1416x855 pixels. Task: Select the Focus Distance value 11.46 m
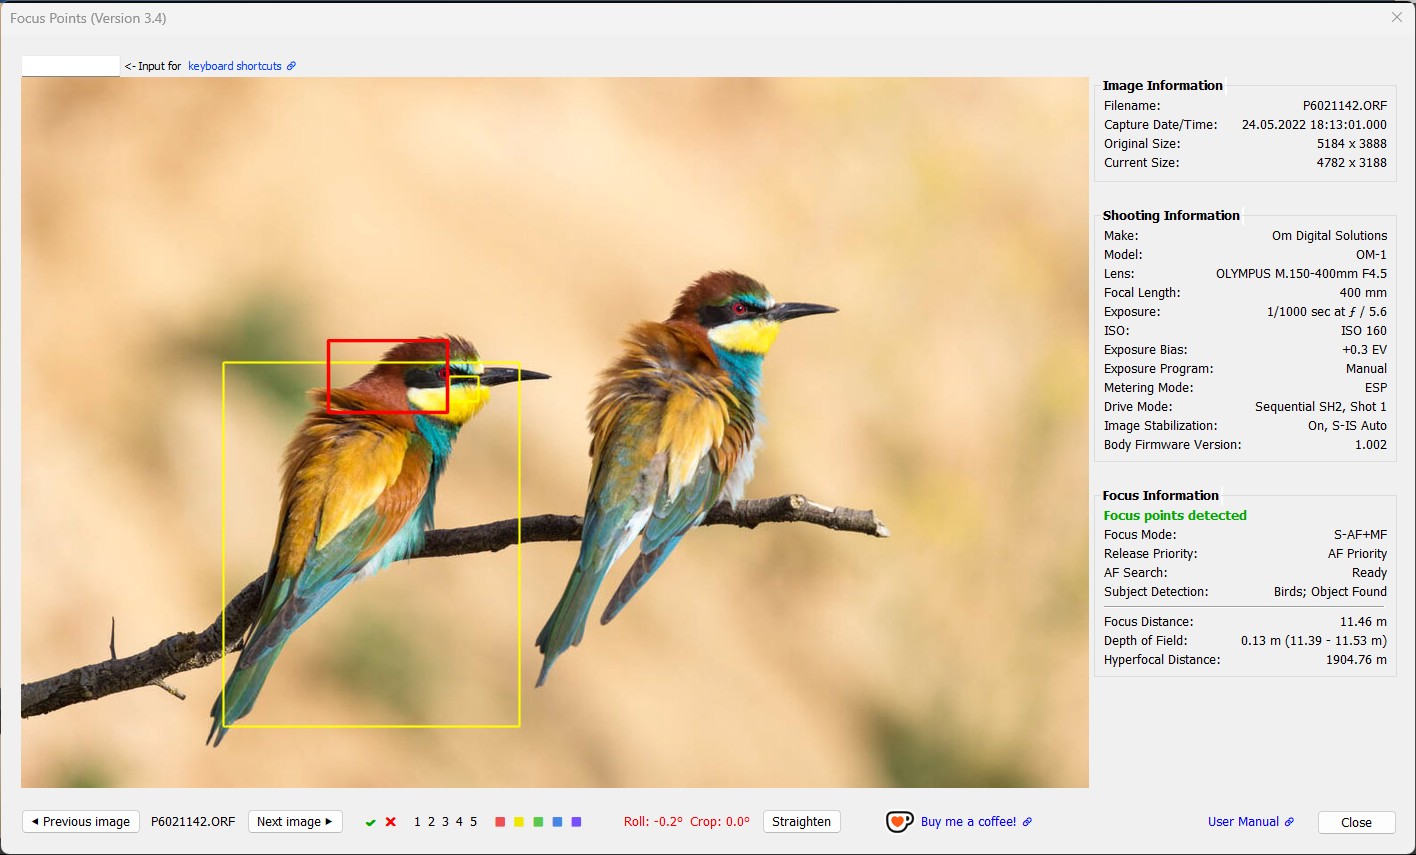(1363, 622)
